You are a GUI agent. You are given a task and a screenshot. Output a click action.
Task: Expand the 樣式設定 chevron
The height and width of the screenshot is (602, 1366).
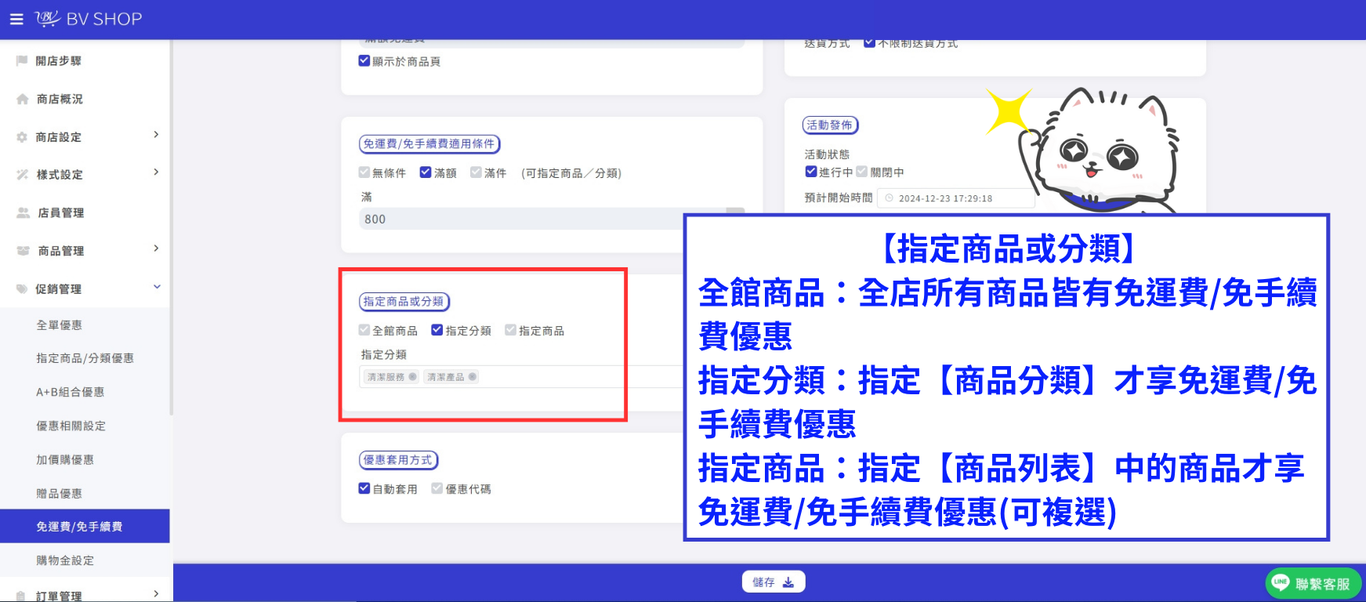[x=156, y=173]
